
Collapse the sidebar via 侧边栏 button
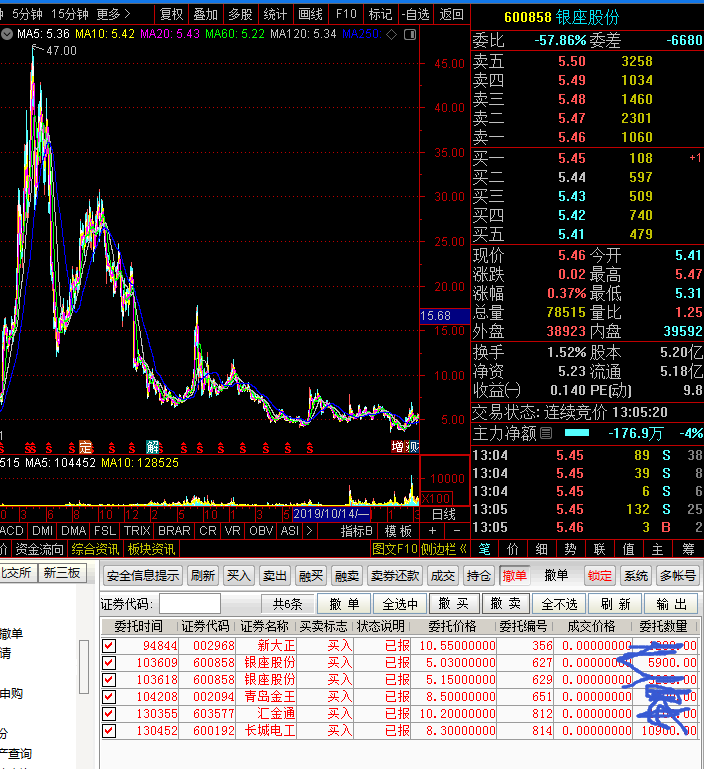pyautogui.click(x=444, y=549)
